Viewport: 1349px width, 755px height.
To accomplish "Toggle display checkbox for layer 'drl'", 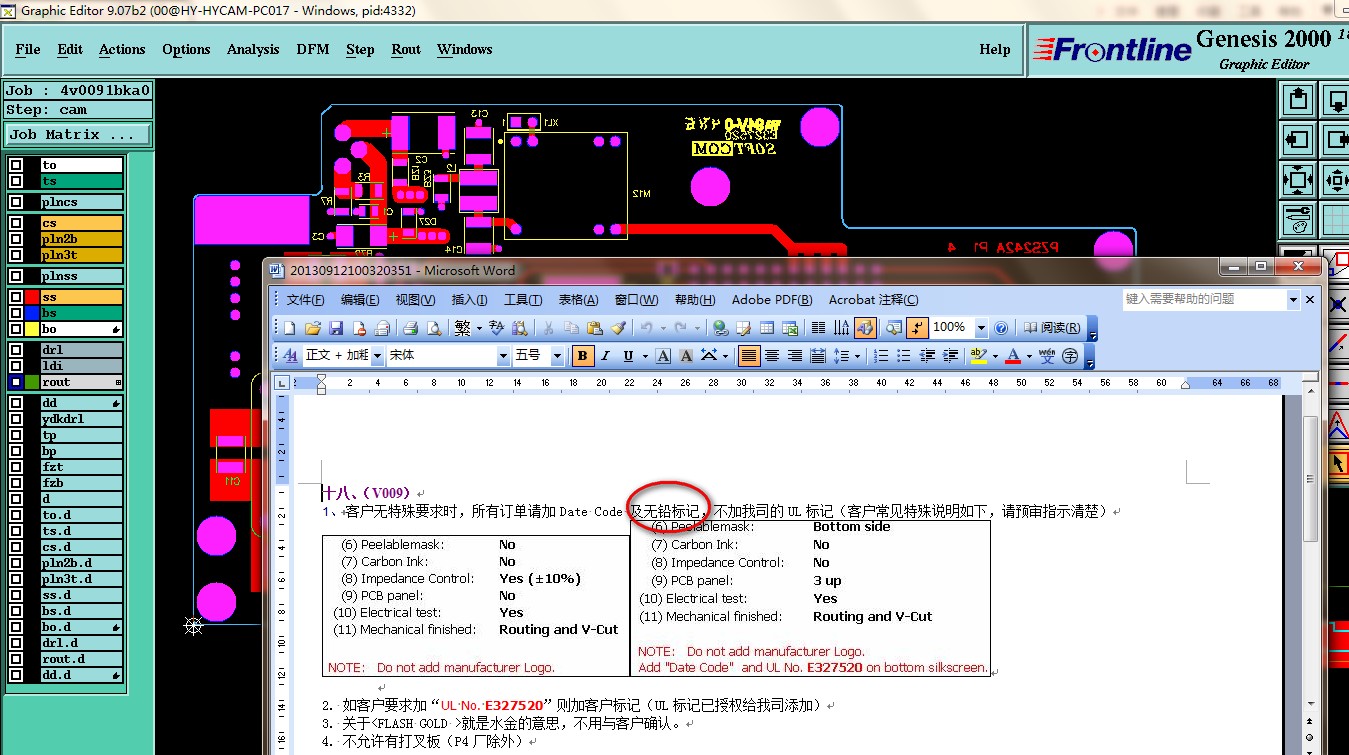I will click(16, 350).
